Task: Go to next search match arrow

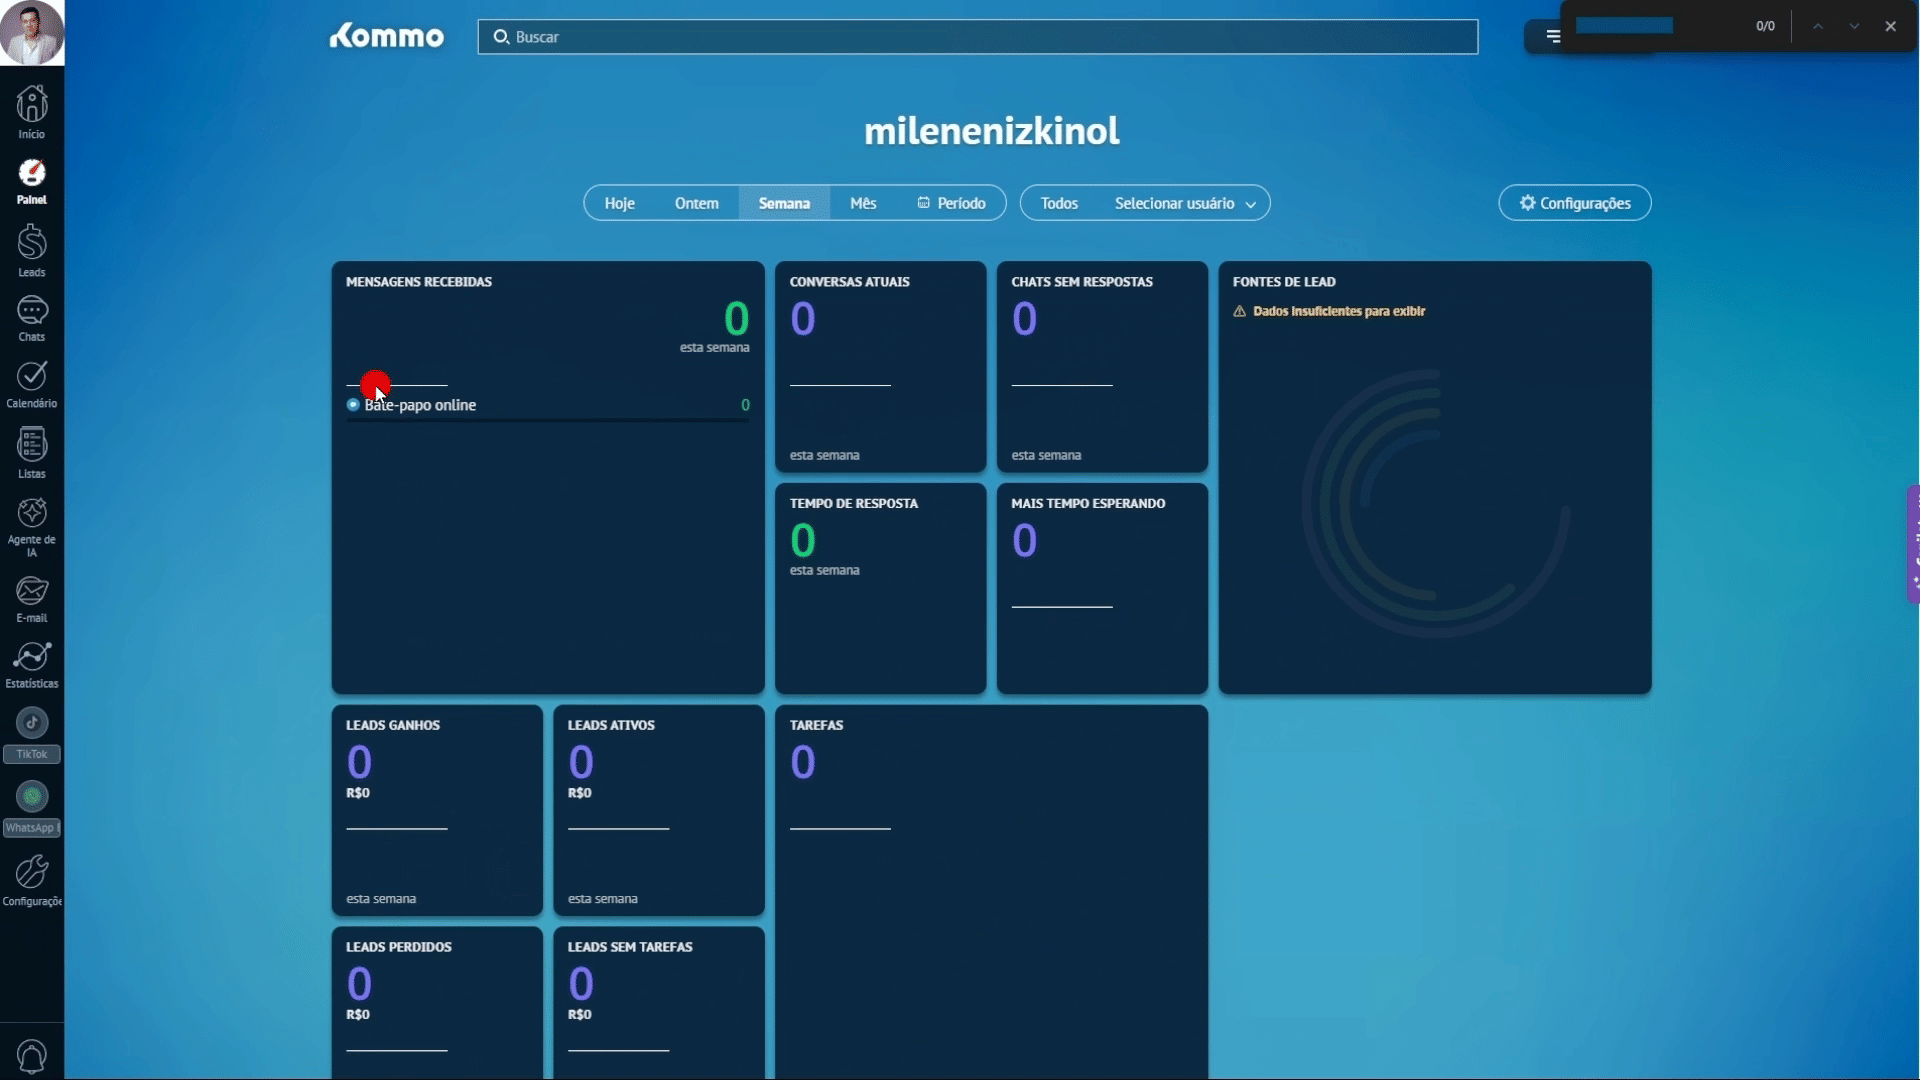Action: point(1854,26)
